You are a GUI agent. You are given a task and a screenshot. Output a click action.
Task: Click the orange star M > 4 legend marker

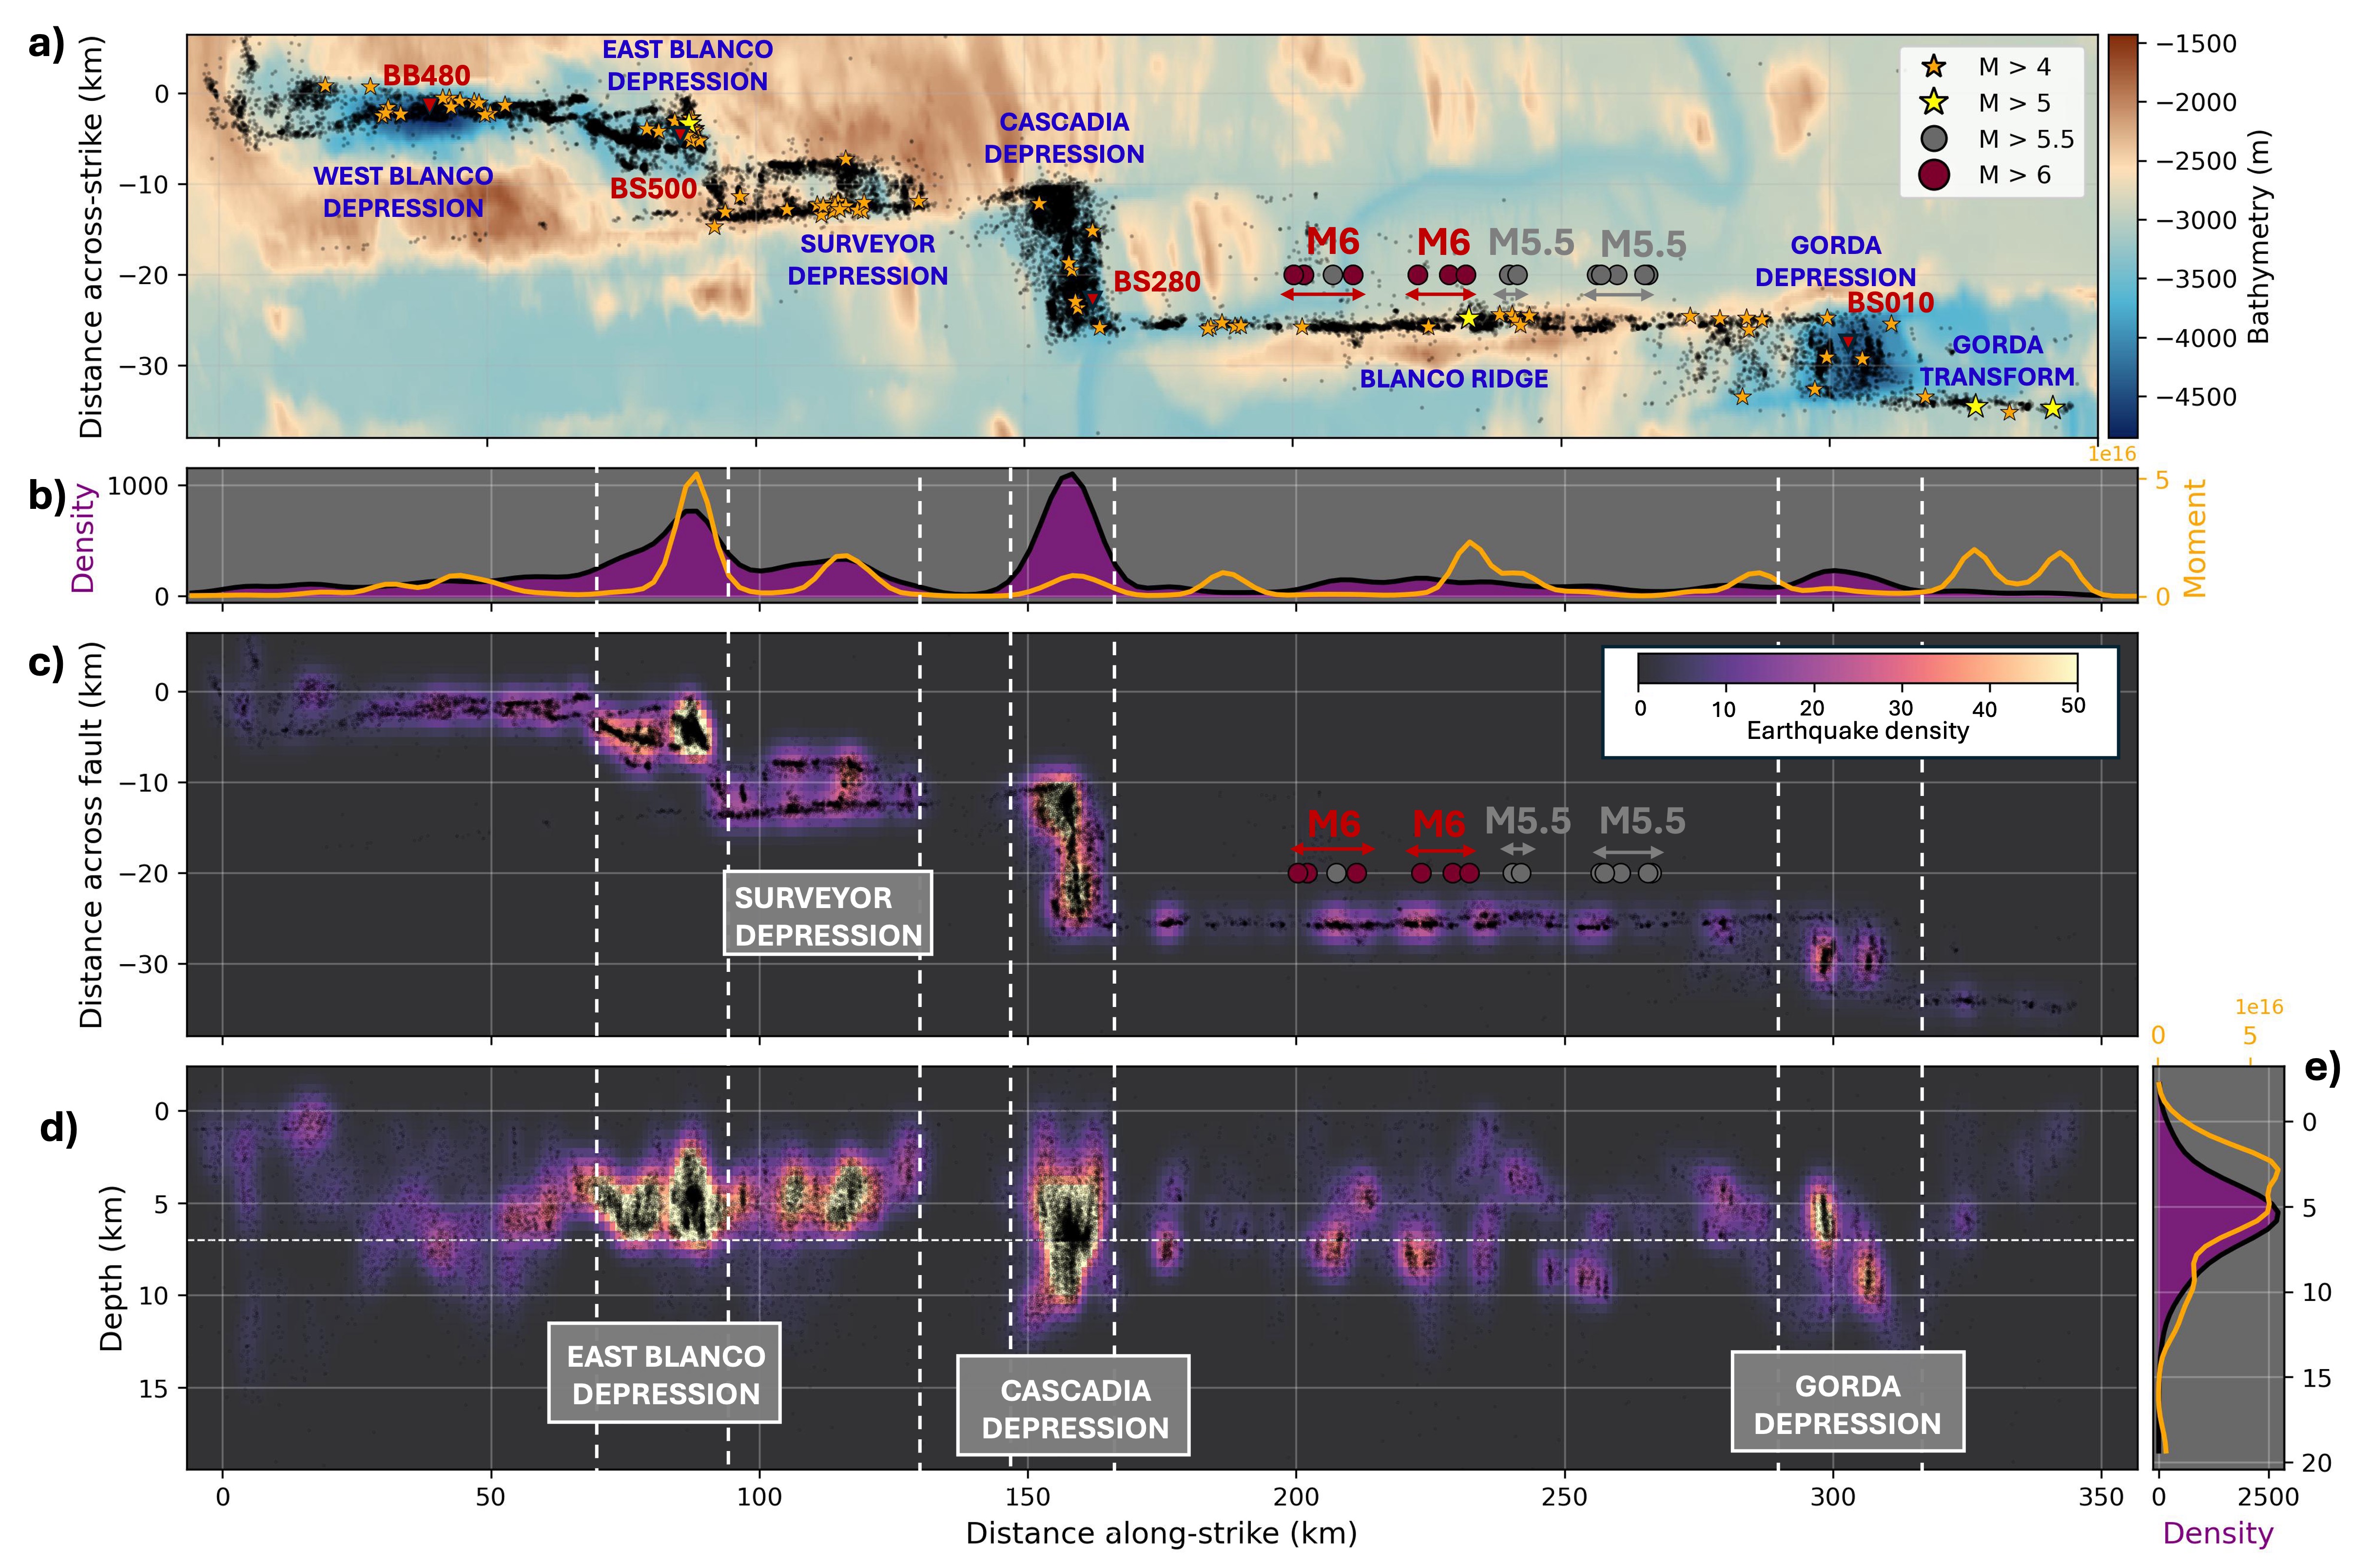point(1934,67)
